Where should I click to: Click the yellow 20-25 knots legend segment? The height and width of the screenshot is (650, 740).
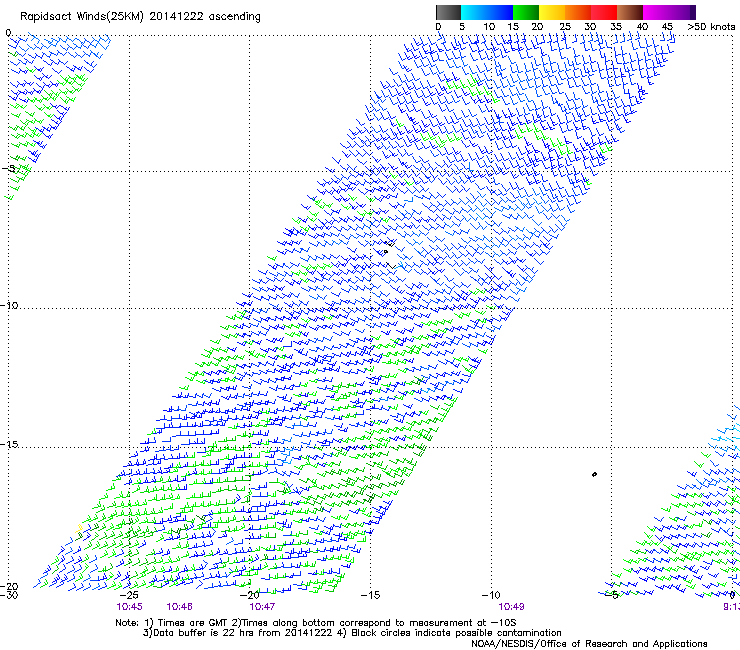click(x=552, y=12)
